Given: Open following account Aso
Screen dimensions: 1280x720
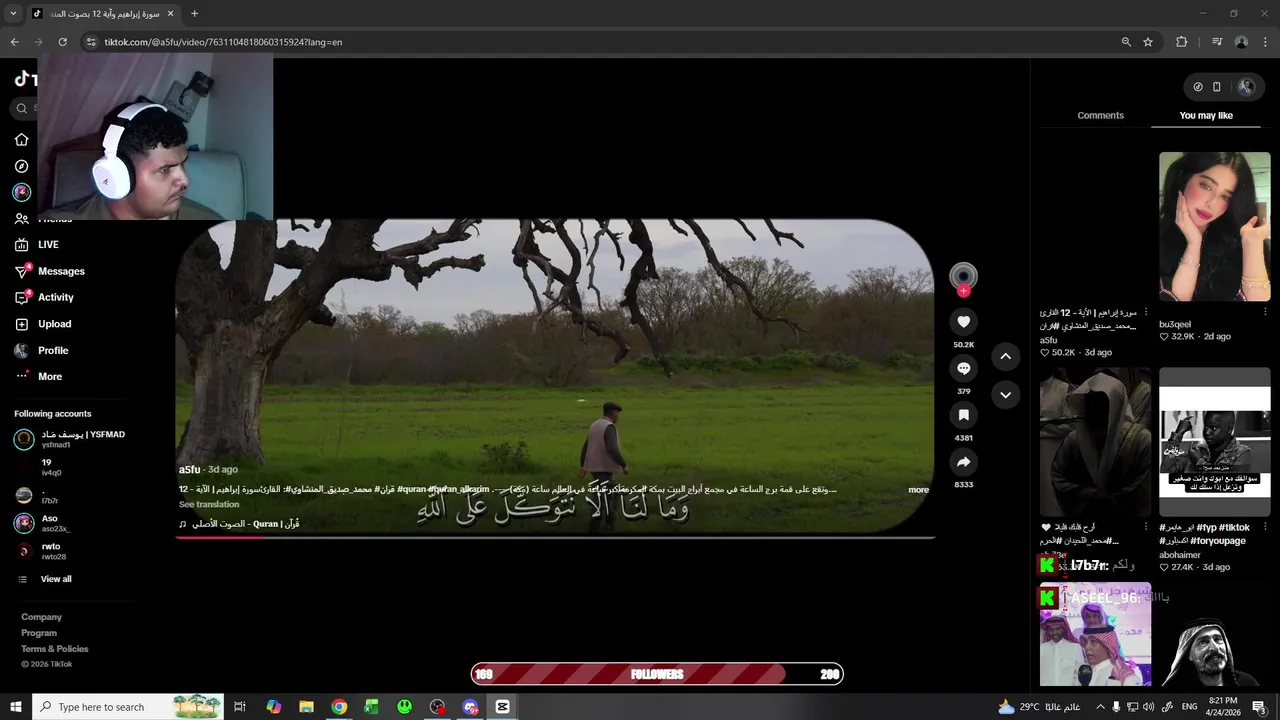Looking at the screenshot, I should [41, 523].
